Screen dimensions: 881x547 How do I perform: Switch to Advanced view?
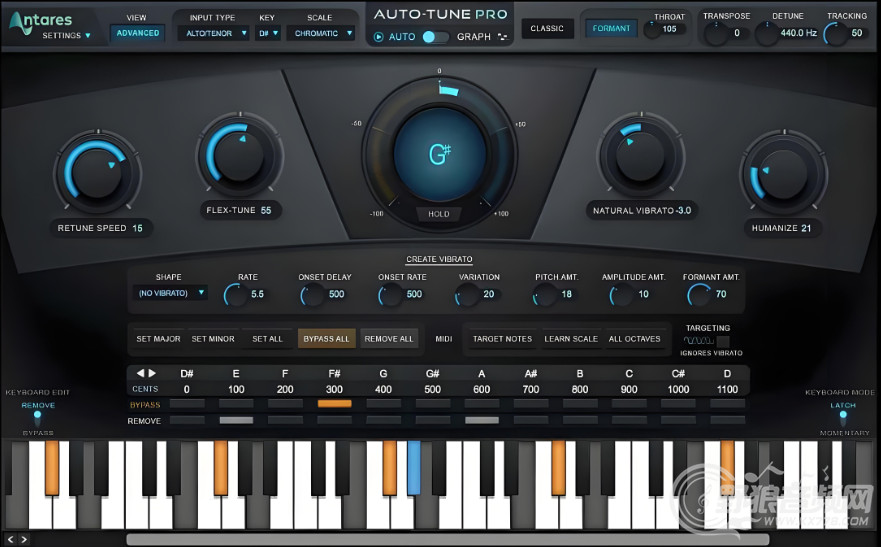pos(138,33)
